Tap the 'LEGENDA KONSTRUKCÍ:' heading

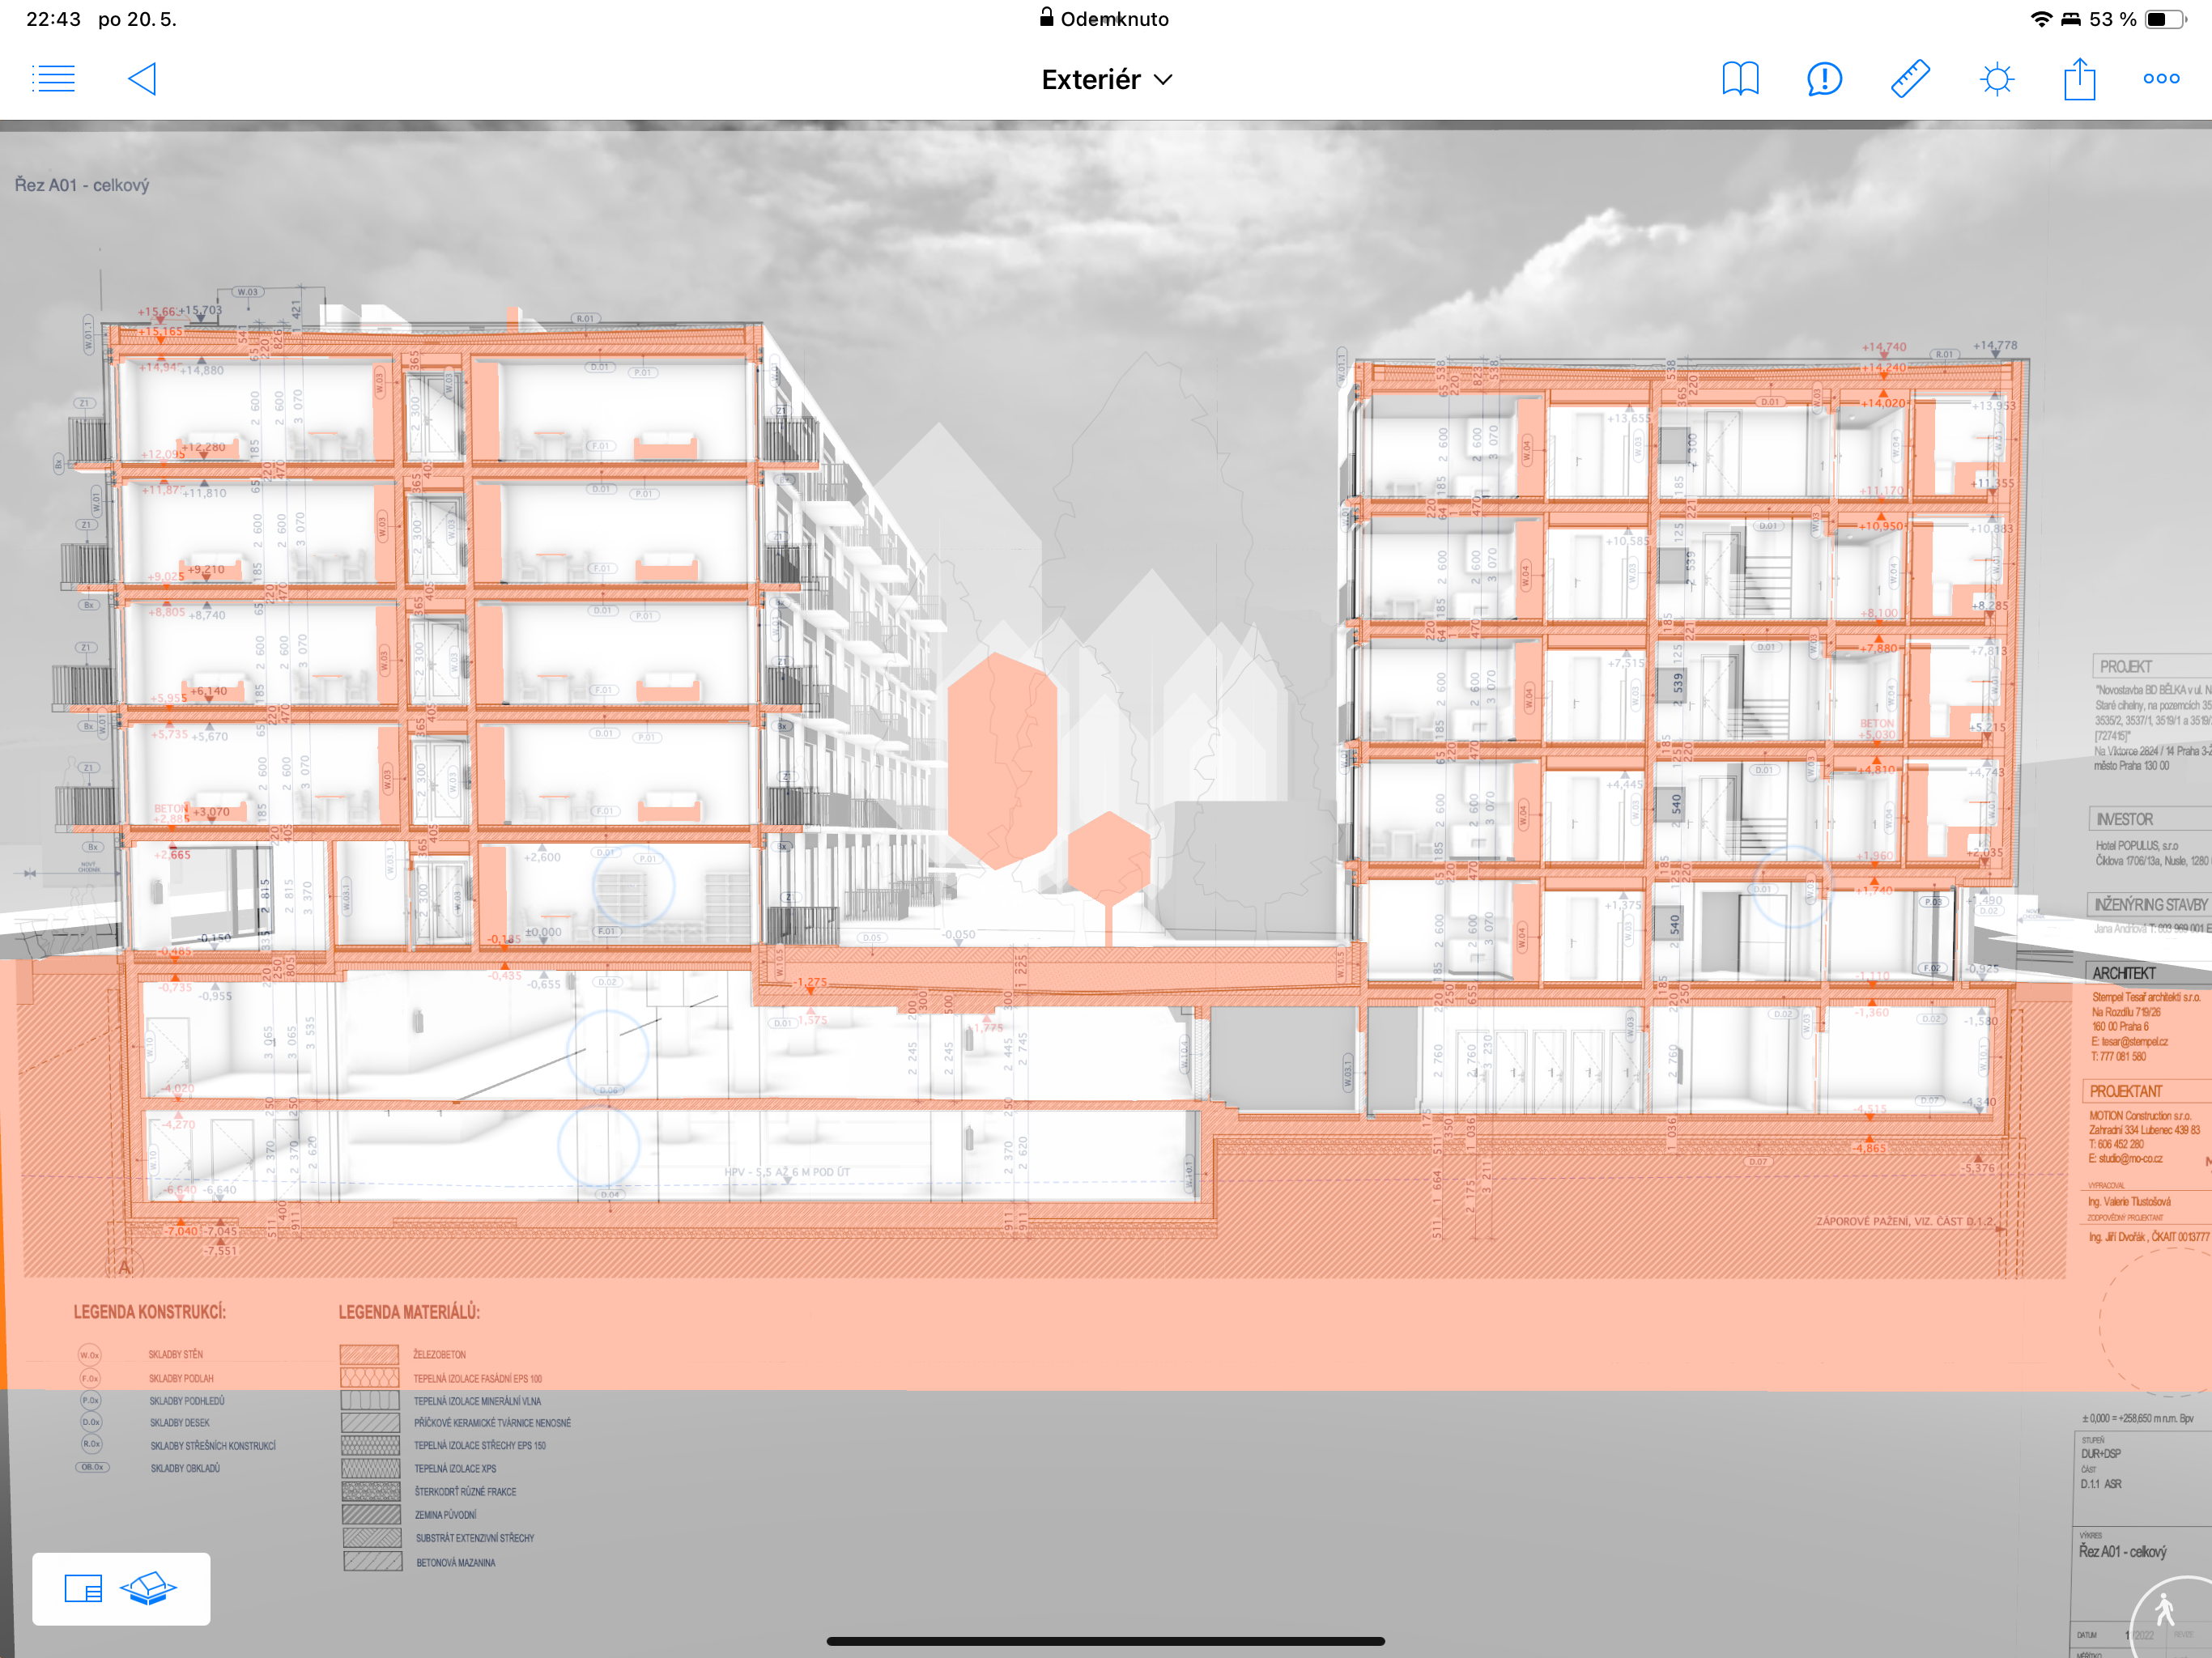coord(150,1312)
